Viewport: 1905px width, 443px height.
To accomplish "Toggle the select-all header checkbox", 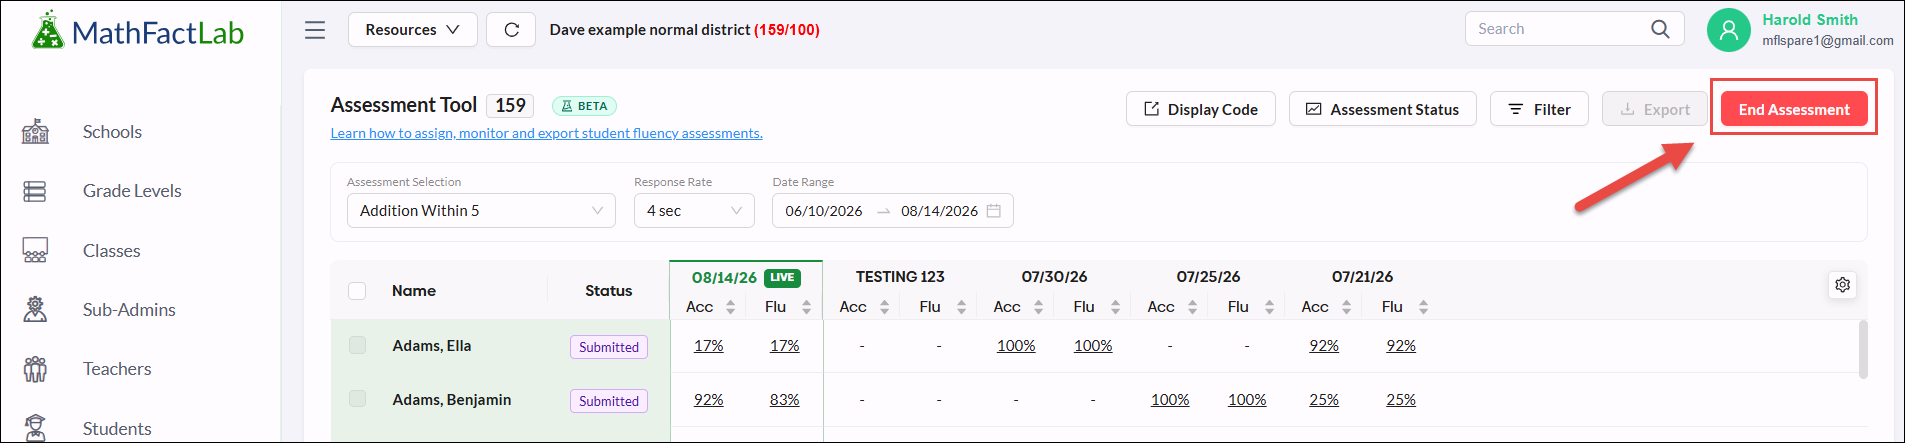I will click(x=357, y=291).
